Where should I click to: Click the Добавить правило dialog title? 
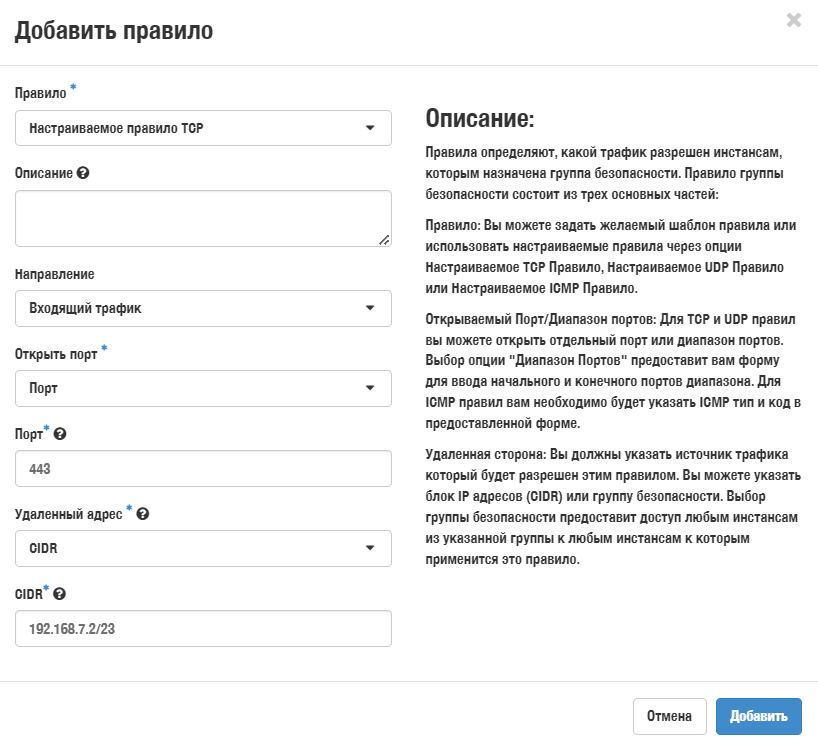114,31
